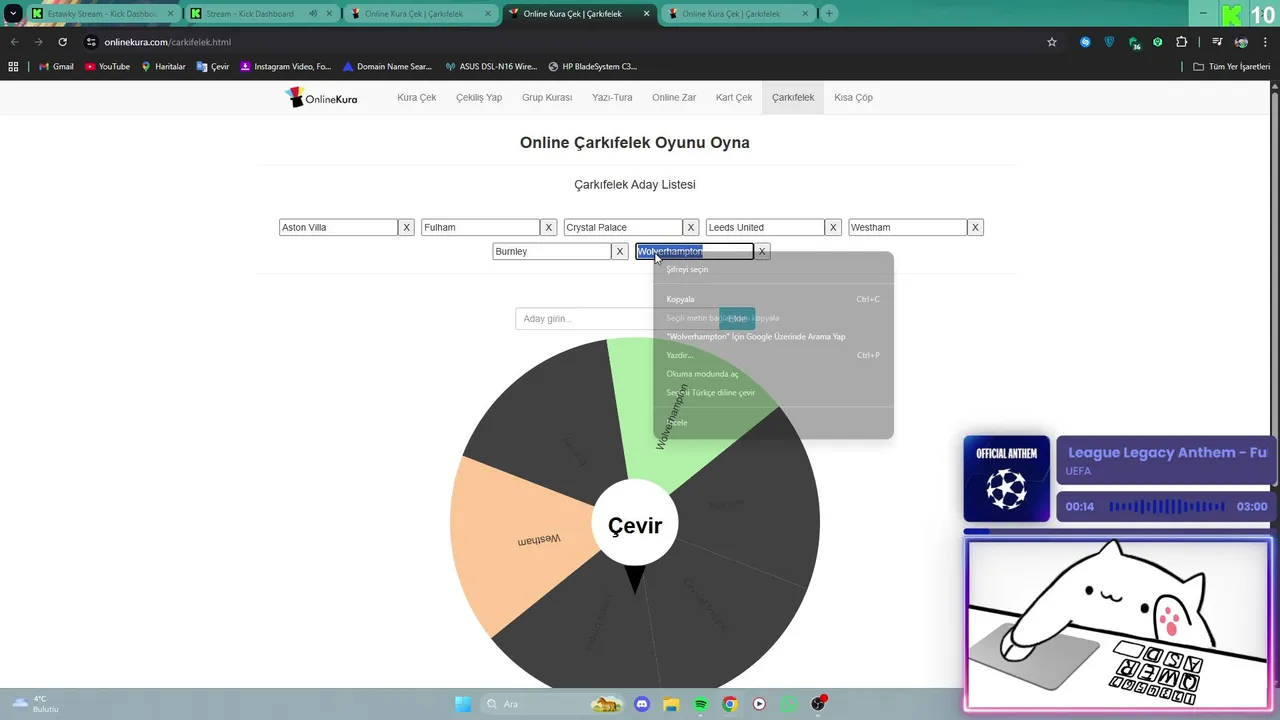Remove Wolverhampton with its X button
1280x720 pixels.
762,251
